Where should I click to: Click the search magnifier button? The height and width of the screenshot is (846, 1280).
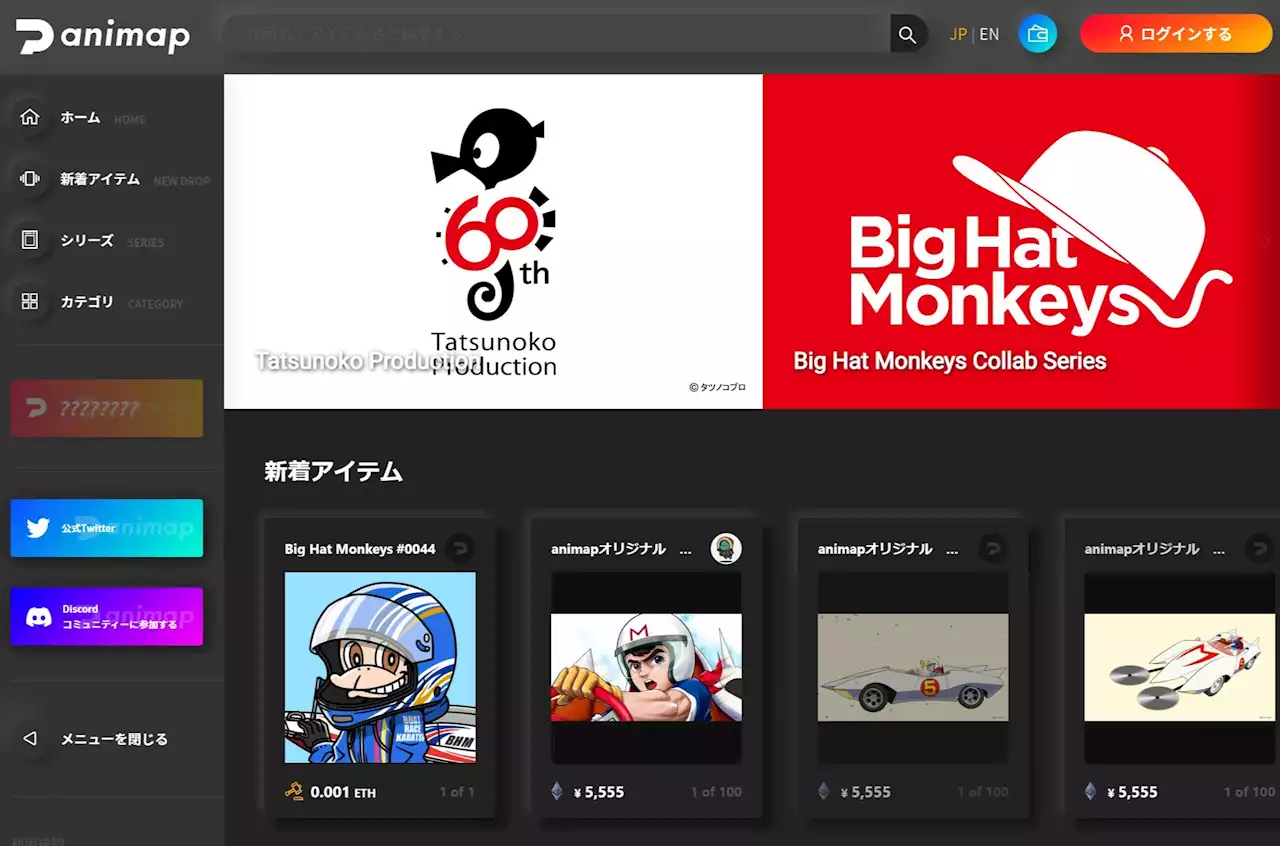click(x=908, y=35)
